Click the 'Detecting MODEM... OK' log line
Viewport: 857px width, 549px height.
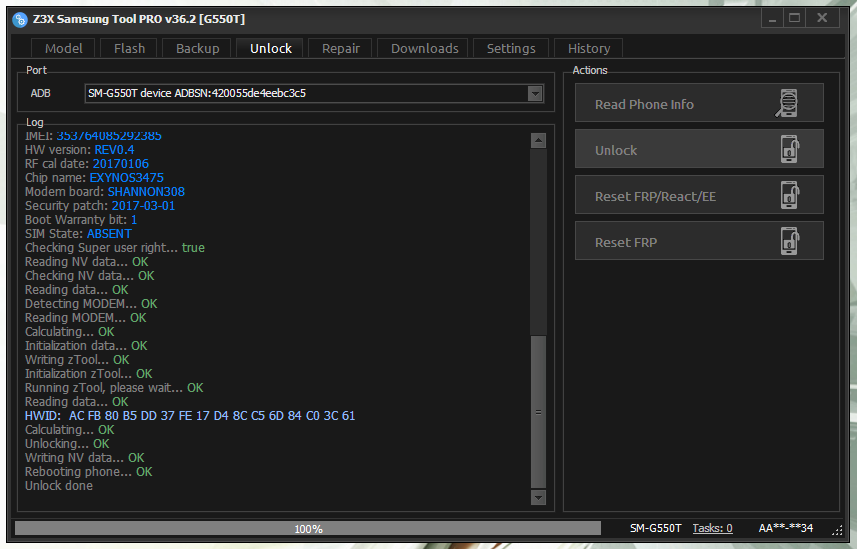click(91, 303)
